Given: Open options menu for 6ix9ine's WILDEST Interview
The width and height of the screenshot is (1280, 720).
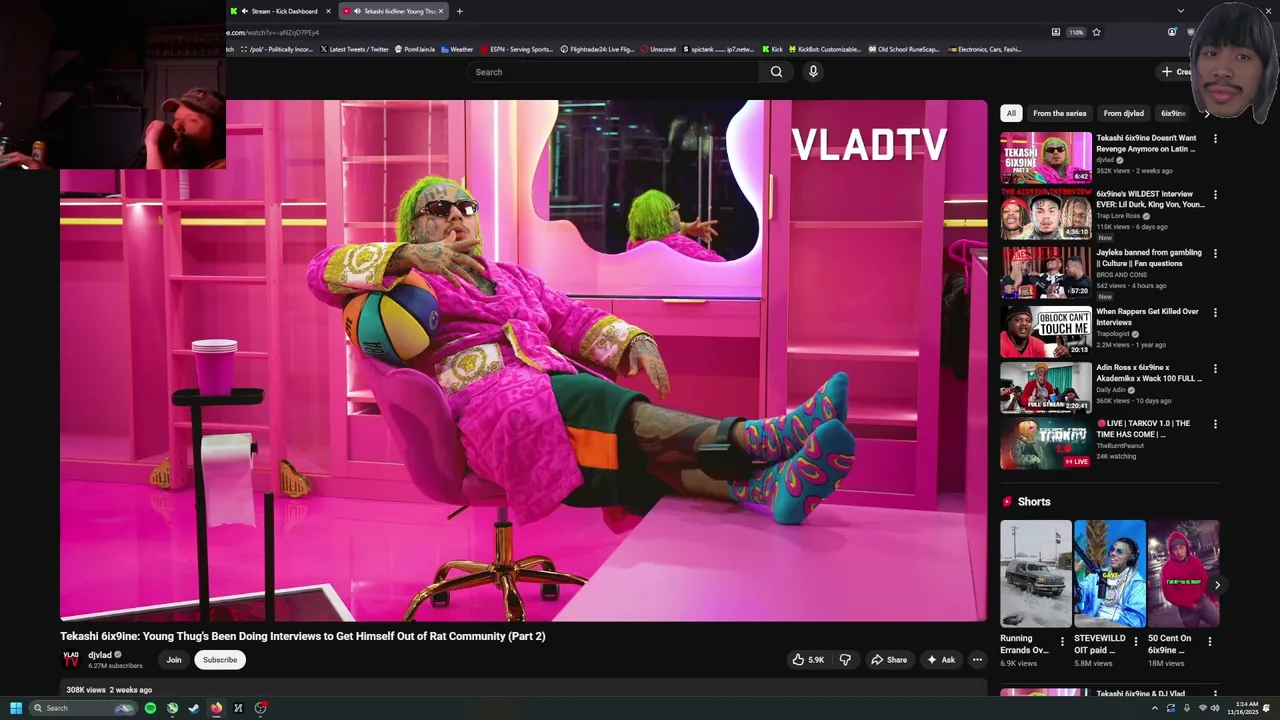Looking at the screenshot, I should click(x=1215, y=195).
